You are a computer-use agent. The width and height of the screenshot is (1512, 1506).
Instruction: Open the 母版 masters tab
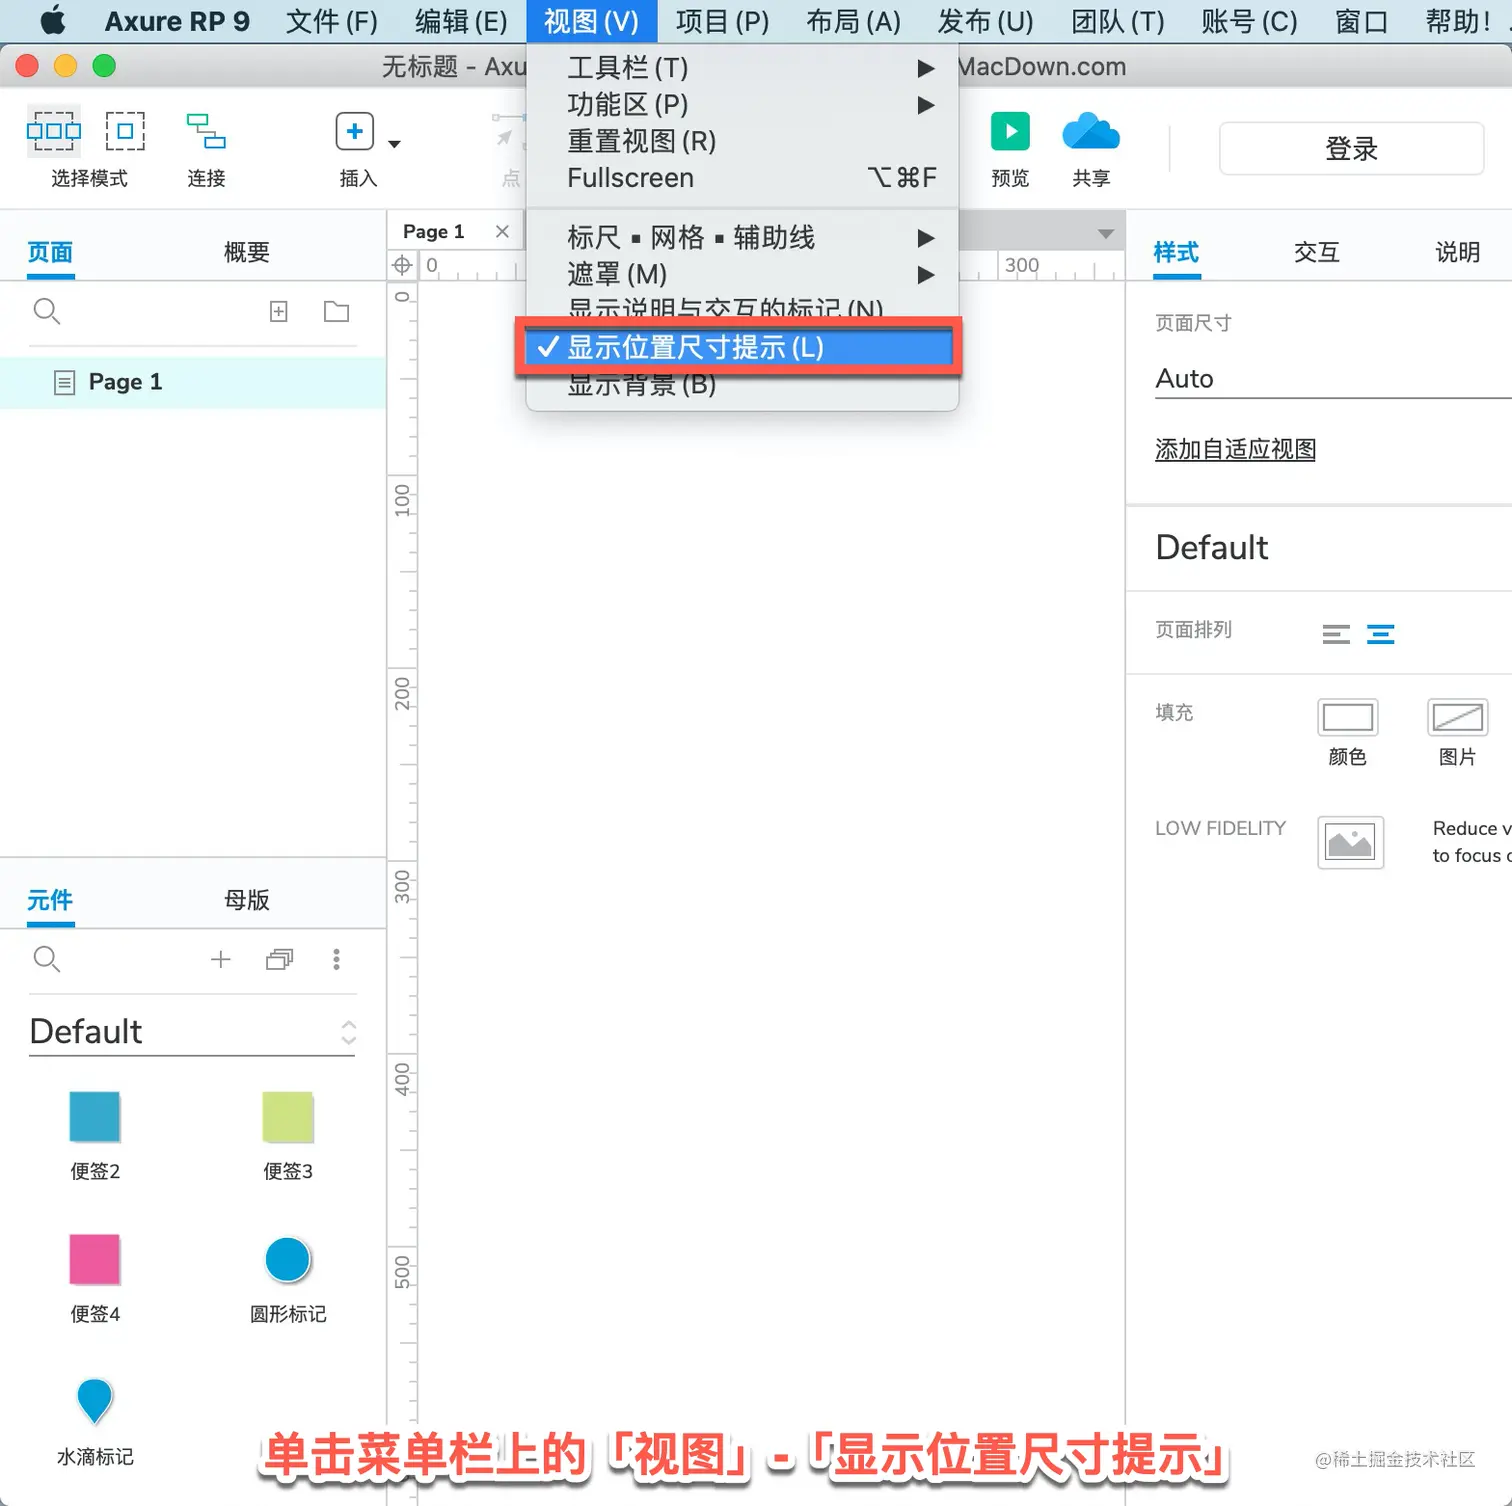247,900
